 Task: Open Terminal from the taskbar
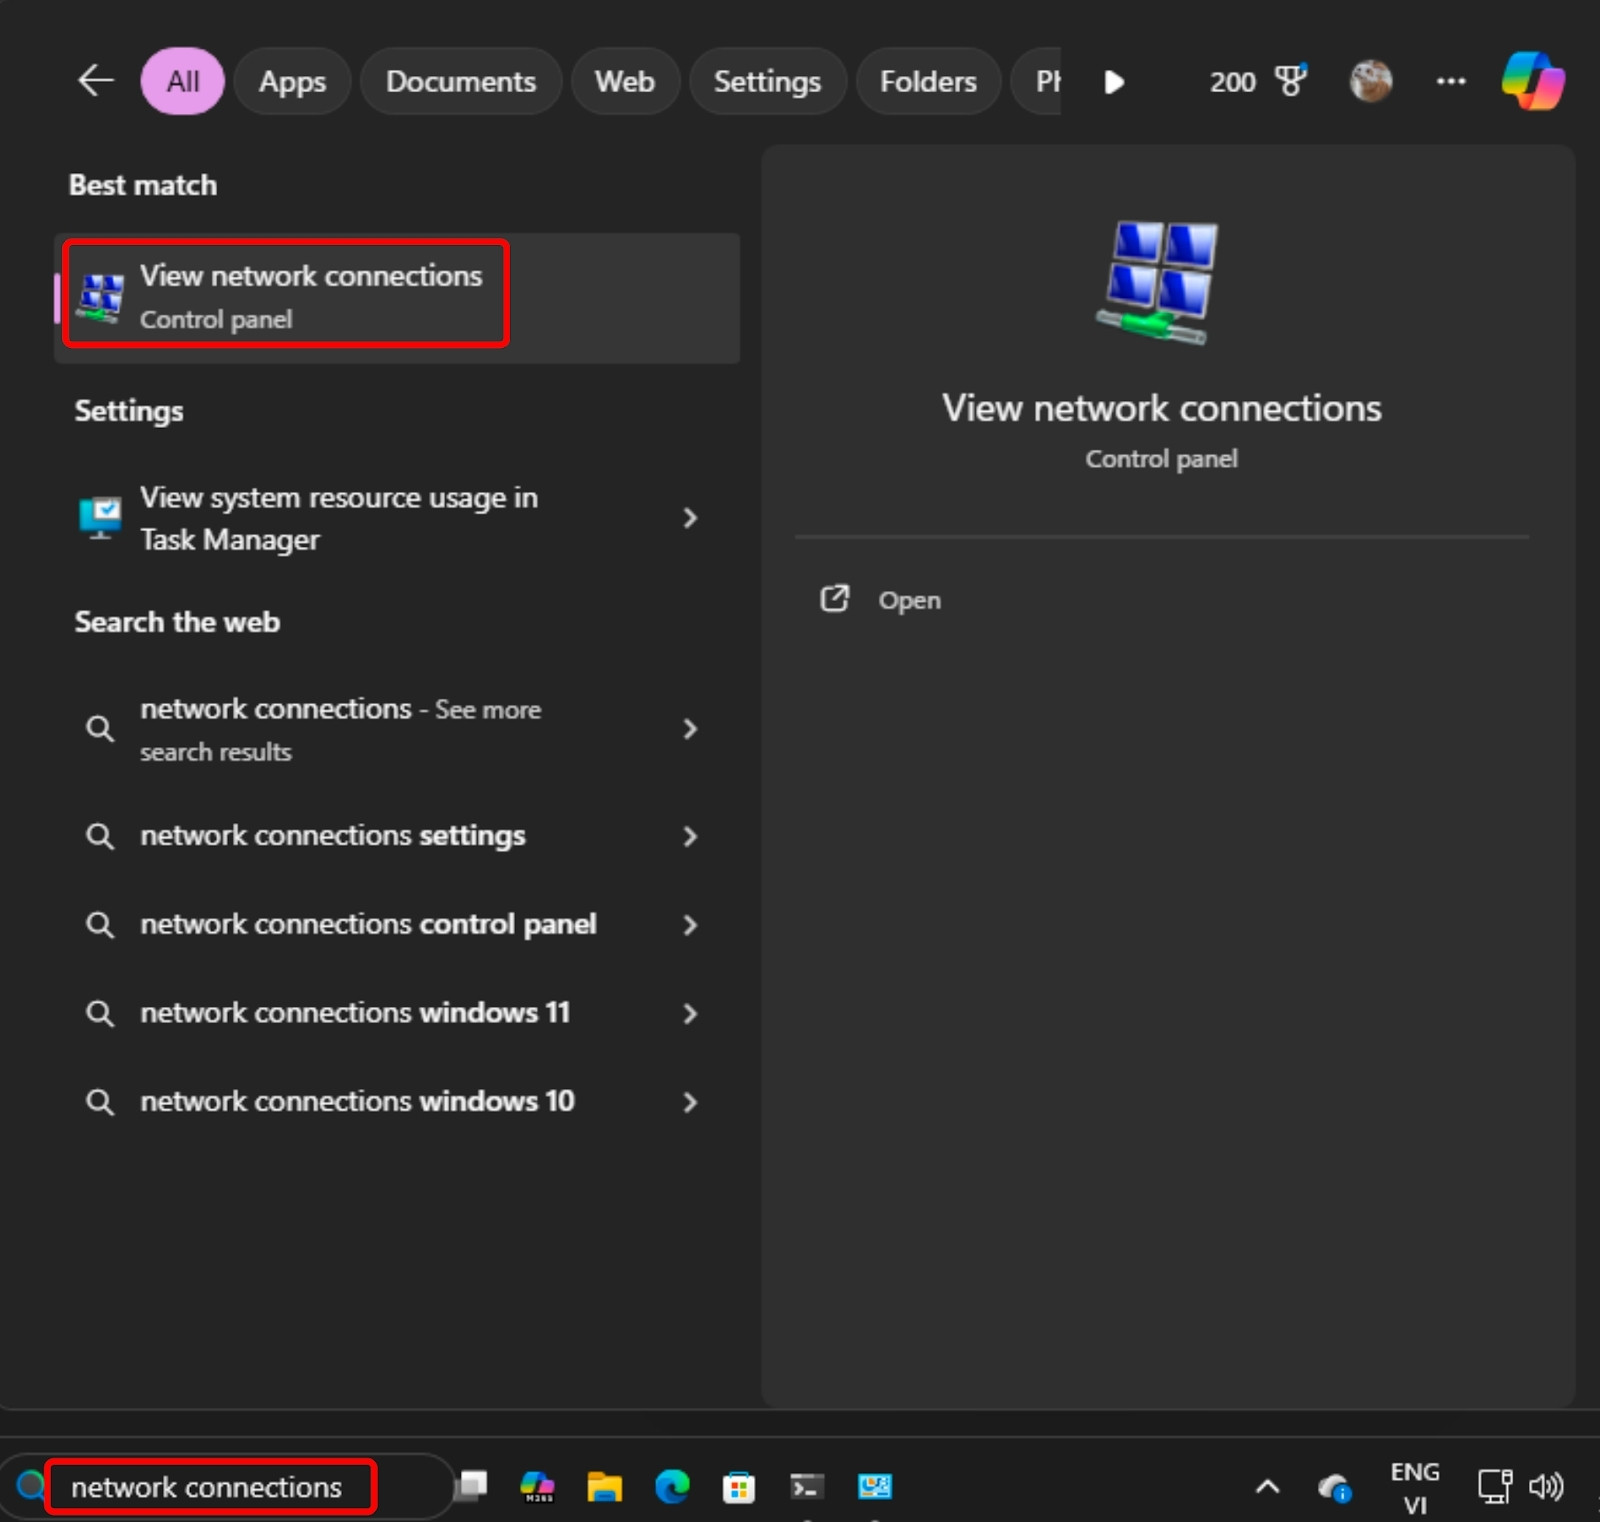pyautogui.click(x=806, y=1487)
